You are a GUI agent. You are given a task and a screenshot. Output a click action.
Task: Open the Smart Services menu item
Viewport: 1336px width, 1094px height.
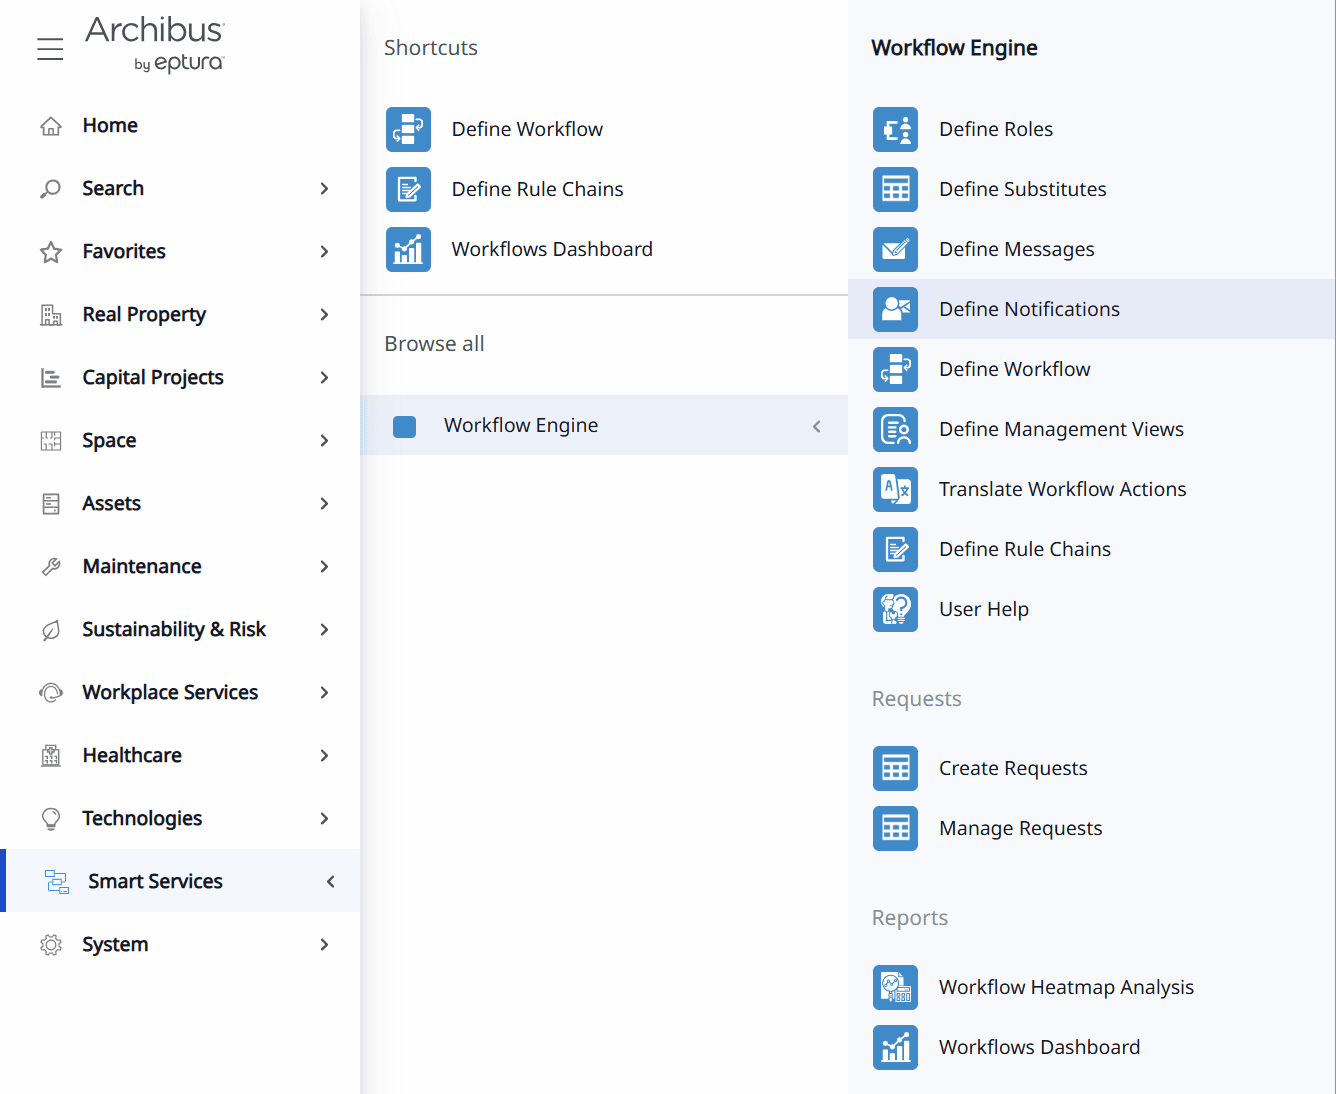(x=180, y=881)
